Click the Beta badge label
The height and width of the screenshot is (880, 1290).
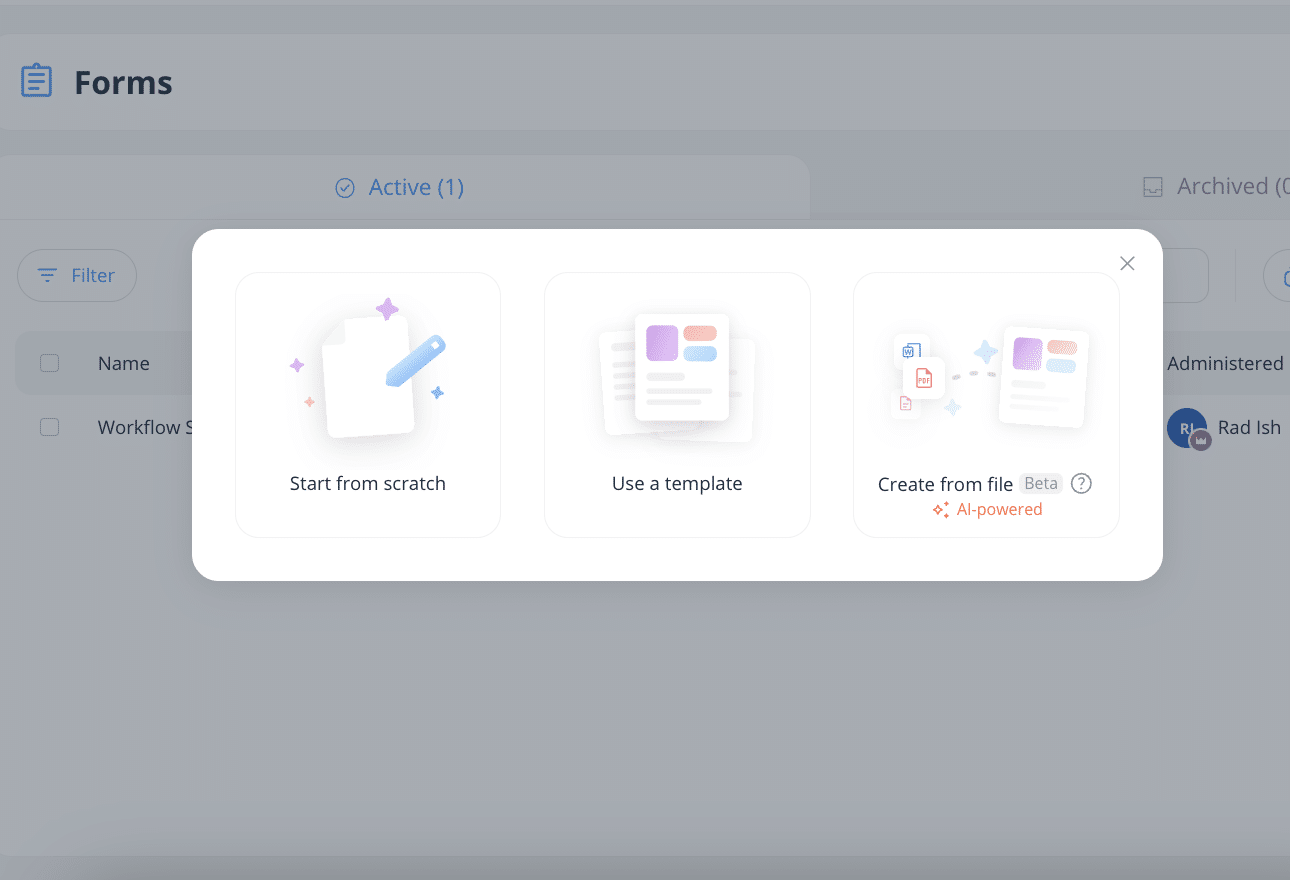pos(1041,483)
